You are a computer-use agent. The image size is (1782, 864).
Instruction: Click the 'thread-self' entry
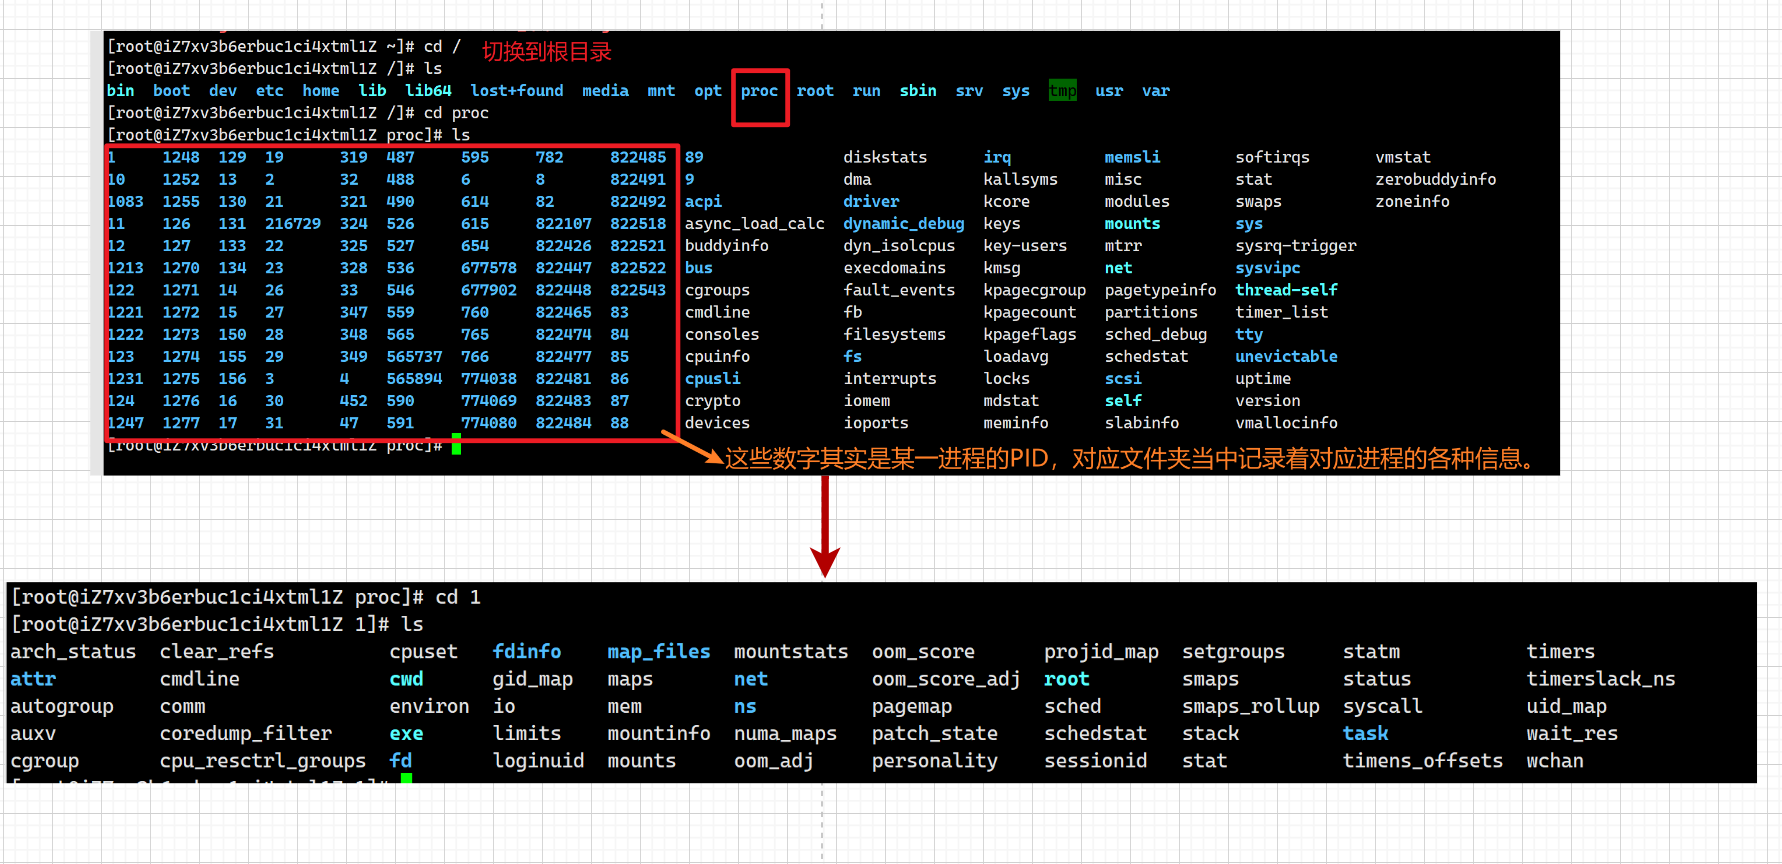[1286, 291]
